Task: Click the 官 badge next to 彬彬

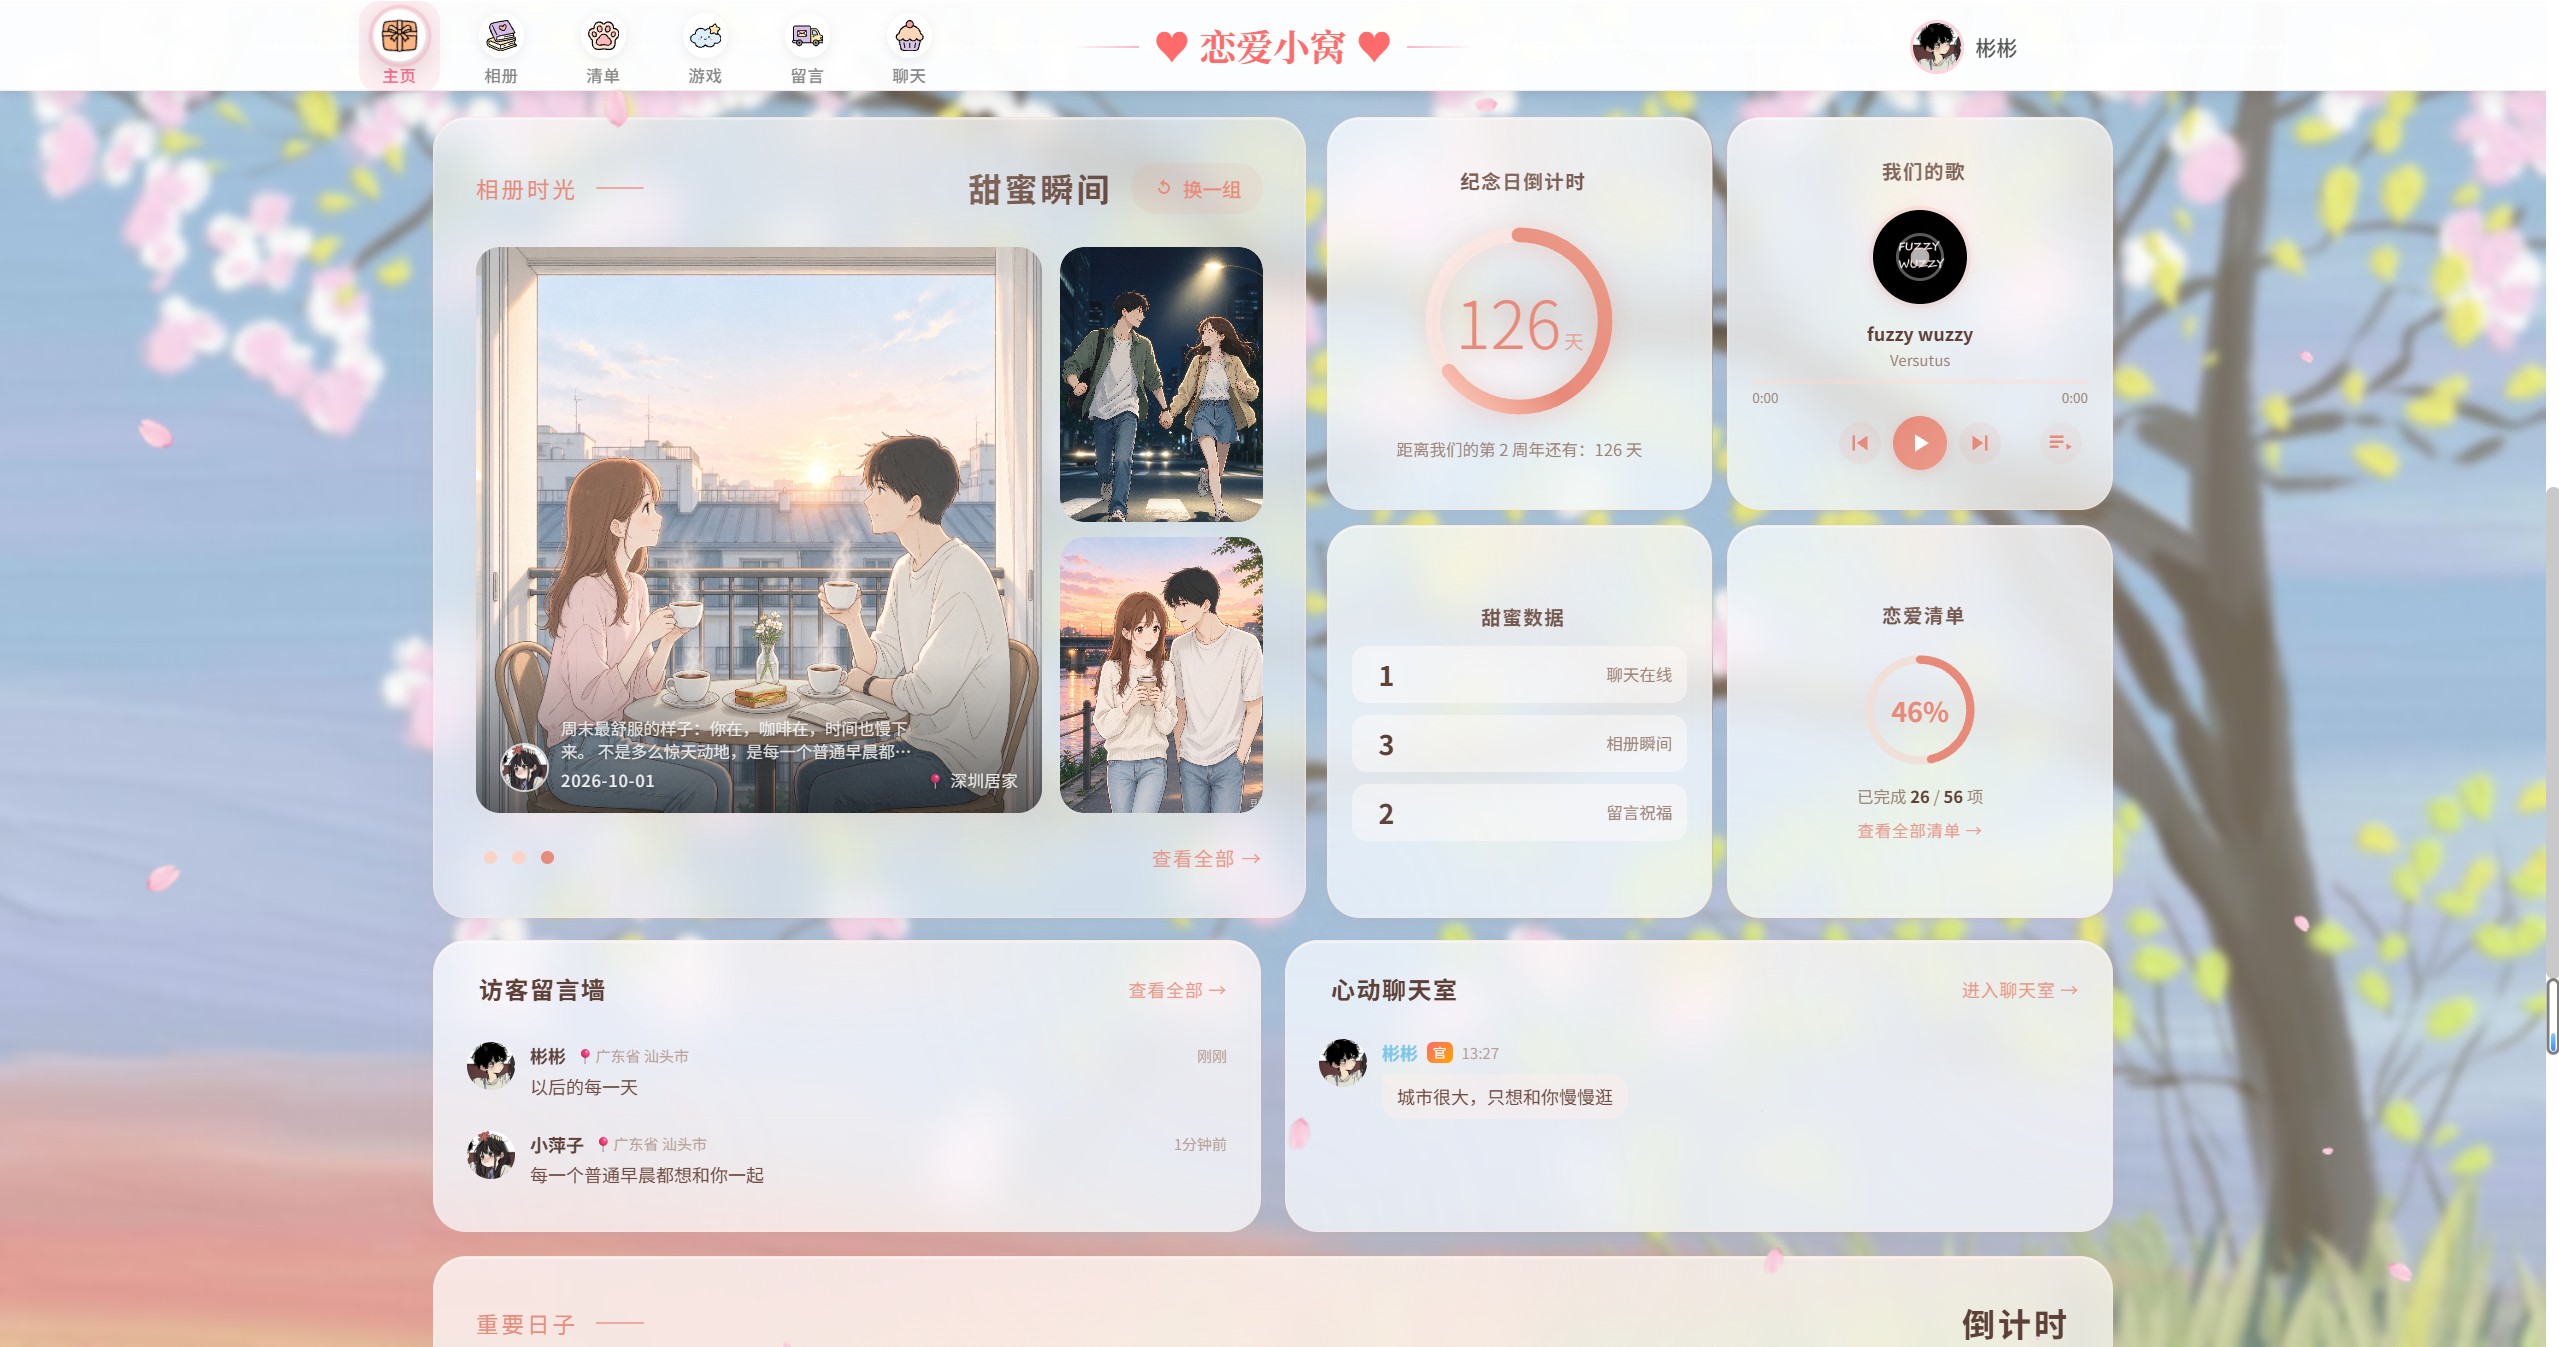Action: [1439, 1053]
